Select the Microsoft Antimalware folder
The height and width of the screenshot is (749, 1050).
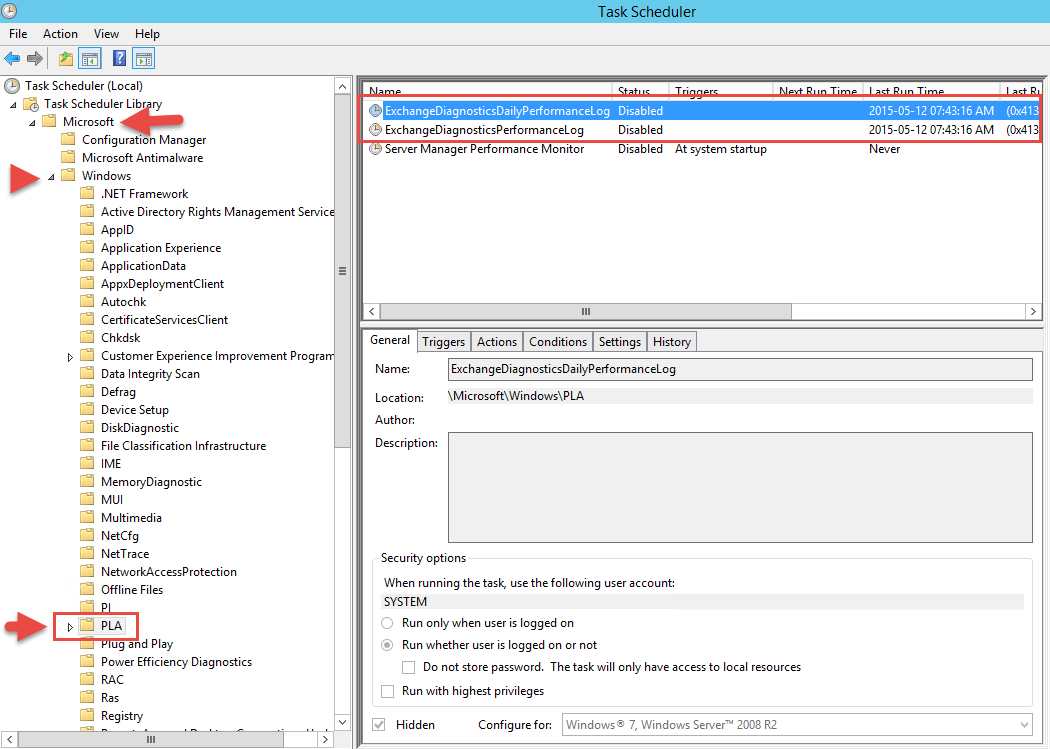click(145, 157)
